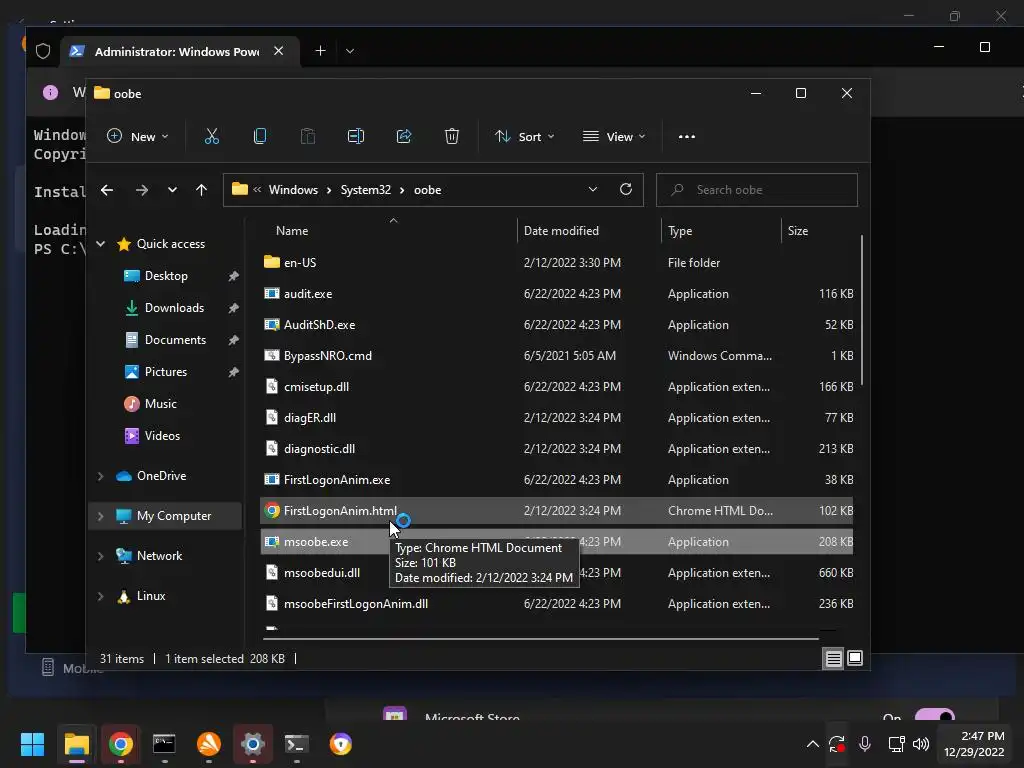Open Windows Terminal tab dropdown arrow
This screenshot has width=1024, height=768.
coord(350,51)
